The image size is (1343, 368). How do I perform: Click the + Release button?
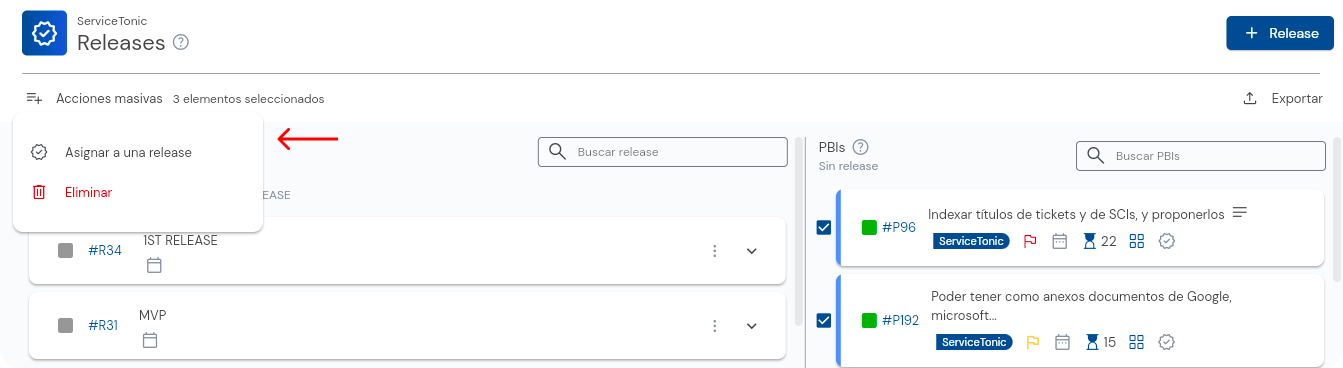(x=1280, y=33)
